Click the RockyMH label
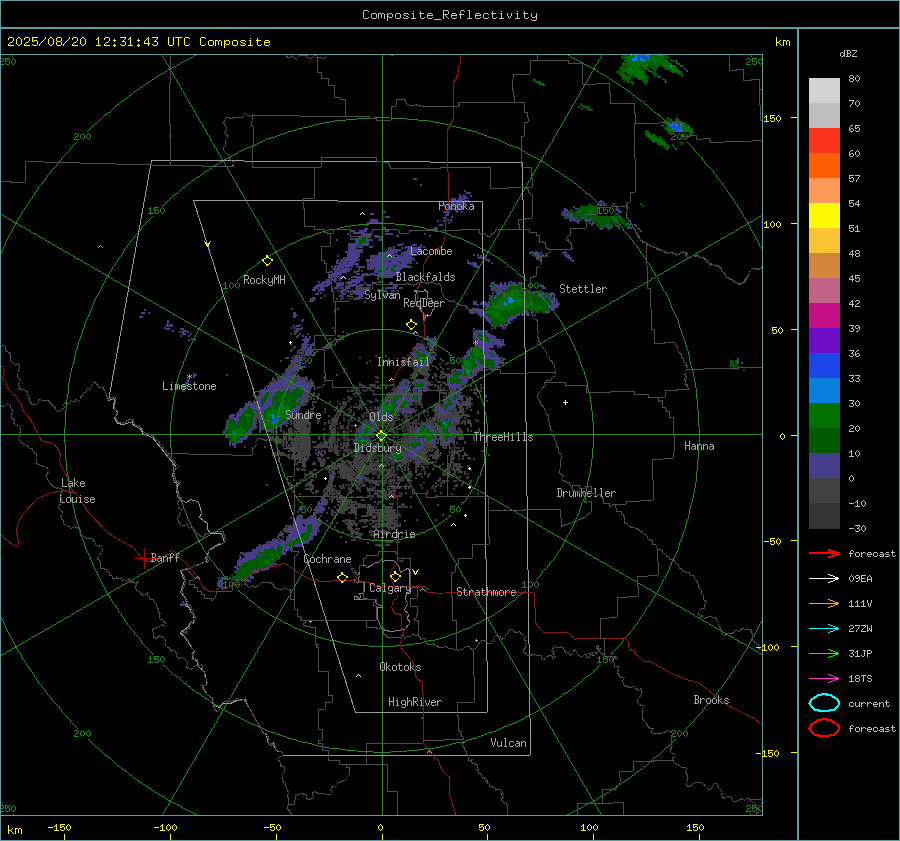 264,280
